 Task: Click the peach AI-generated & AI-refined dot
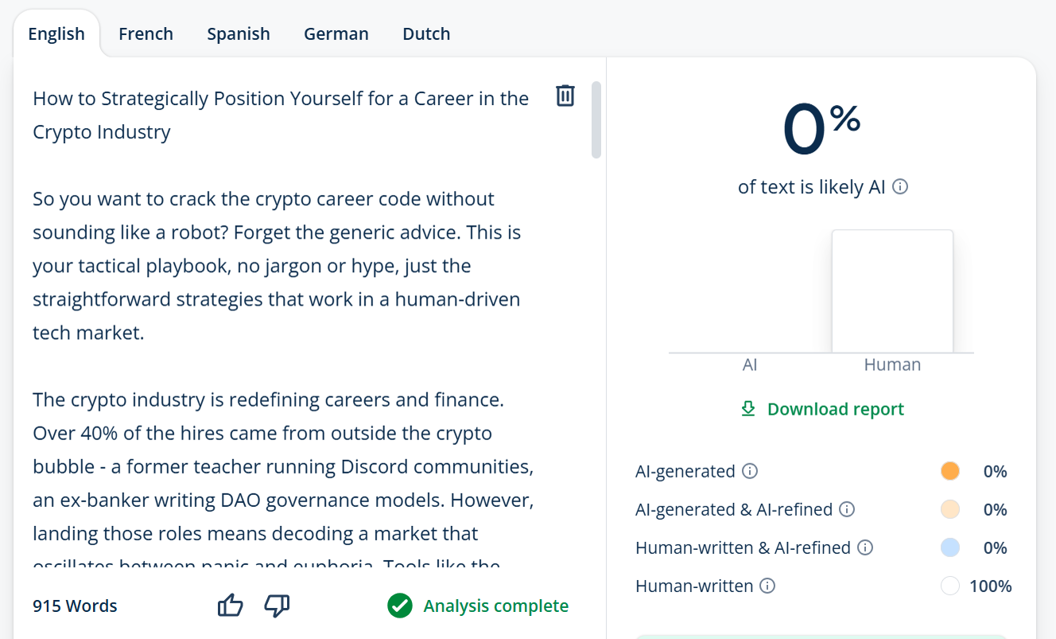point(950,509)
